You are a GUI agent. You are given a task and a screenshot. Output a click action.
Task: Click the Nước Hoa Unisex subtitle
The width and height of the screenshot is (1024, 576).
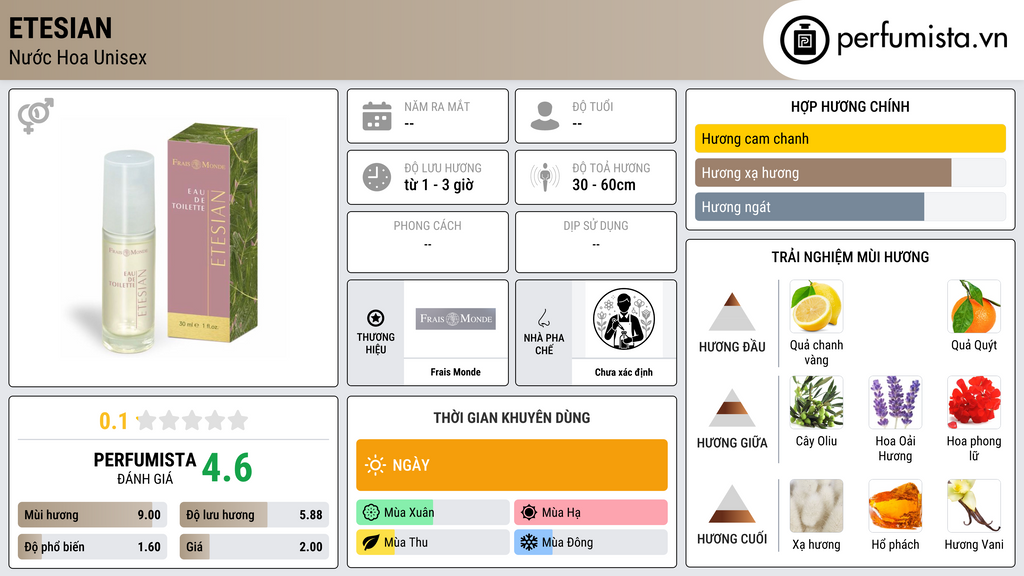point(78,57)
